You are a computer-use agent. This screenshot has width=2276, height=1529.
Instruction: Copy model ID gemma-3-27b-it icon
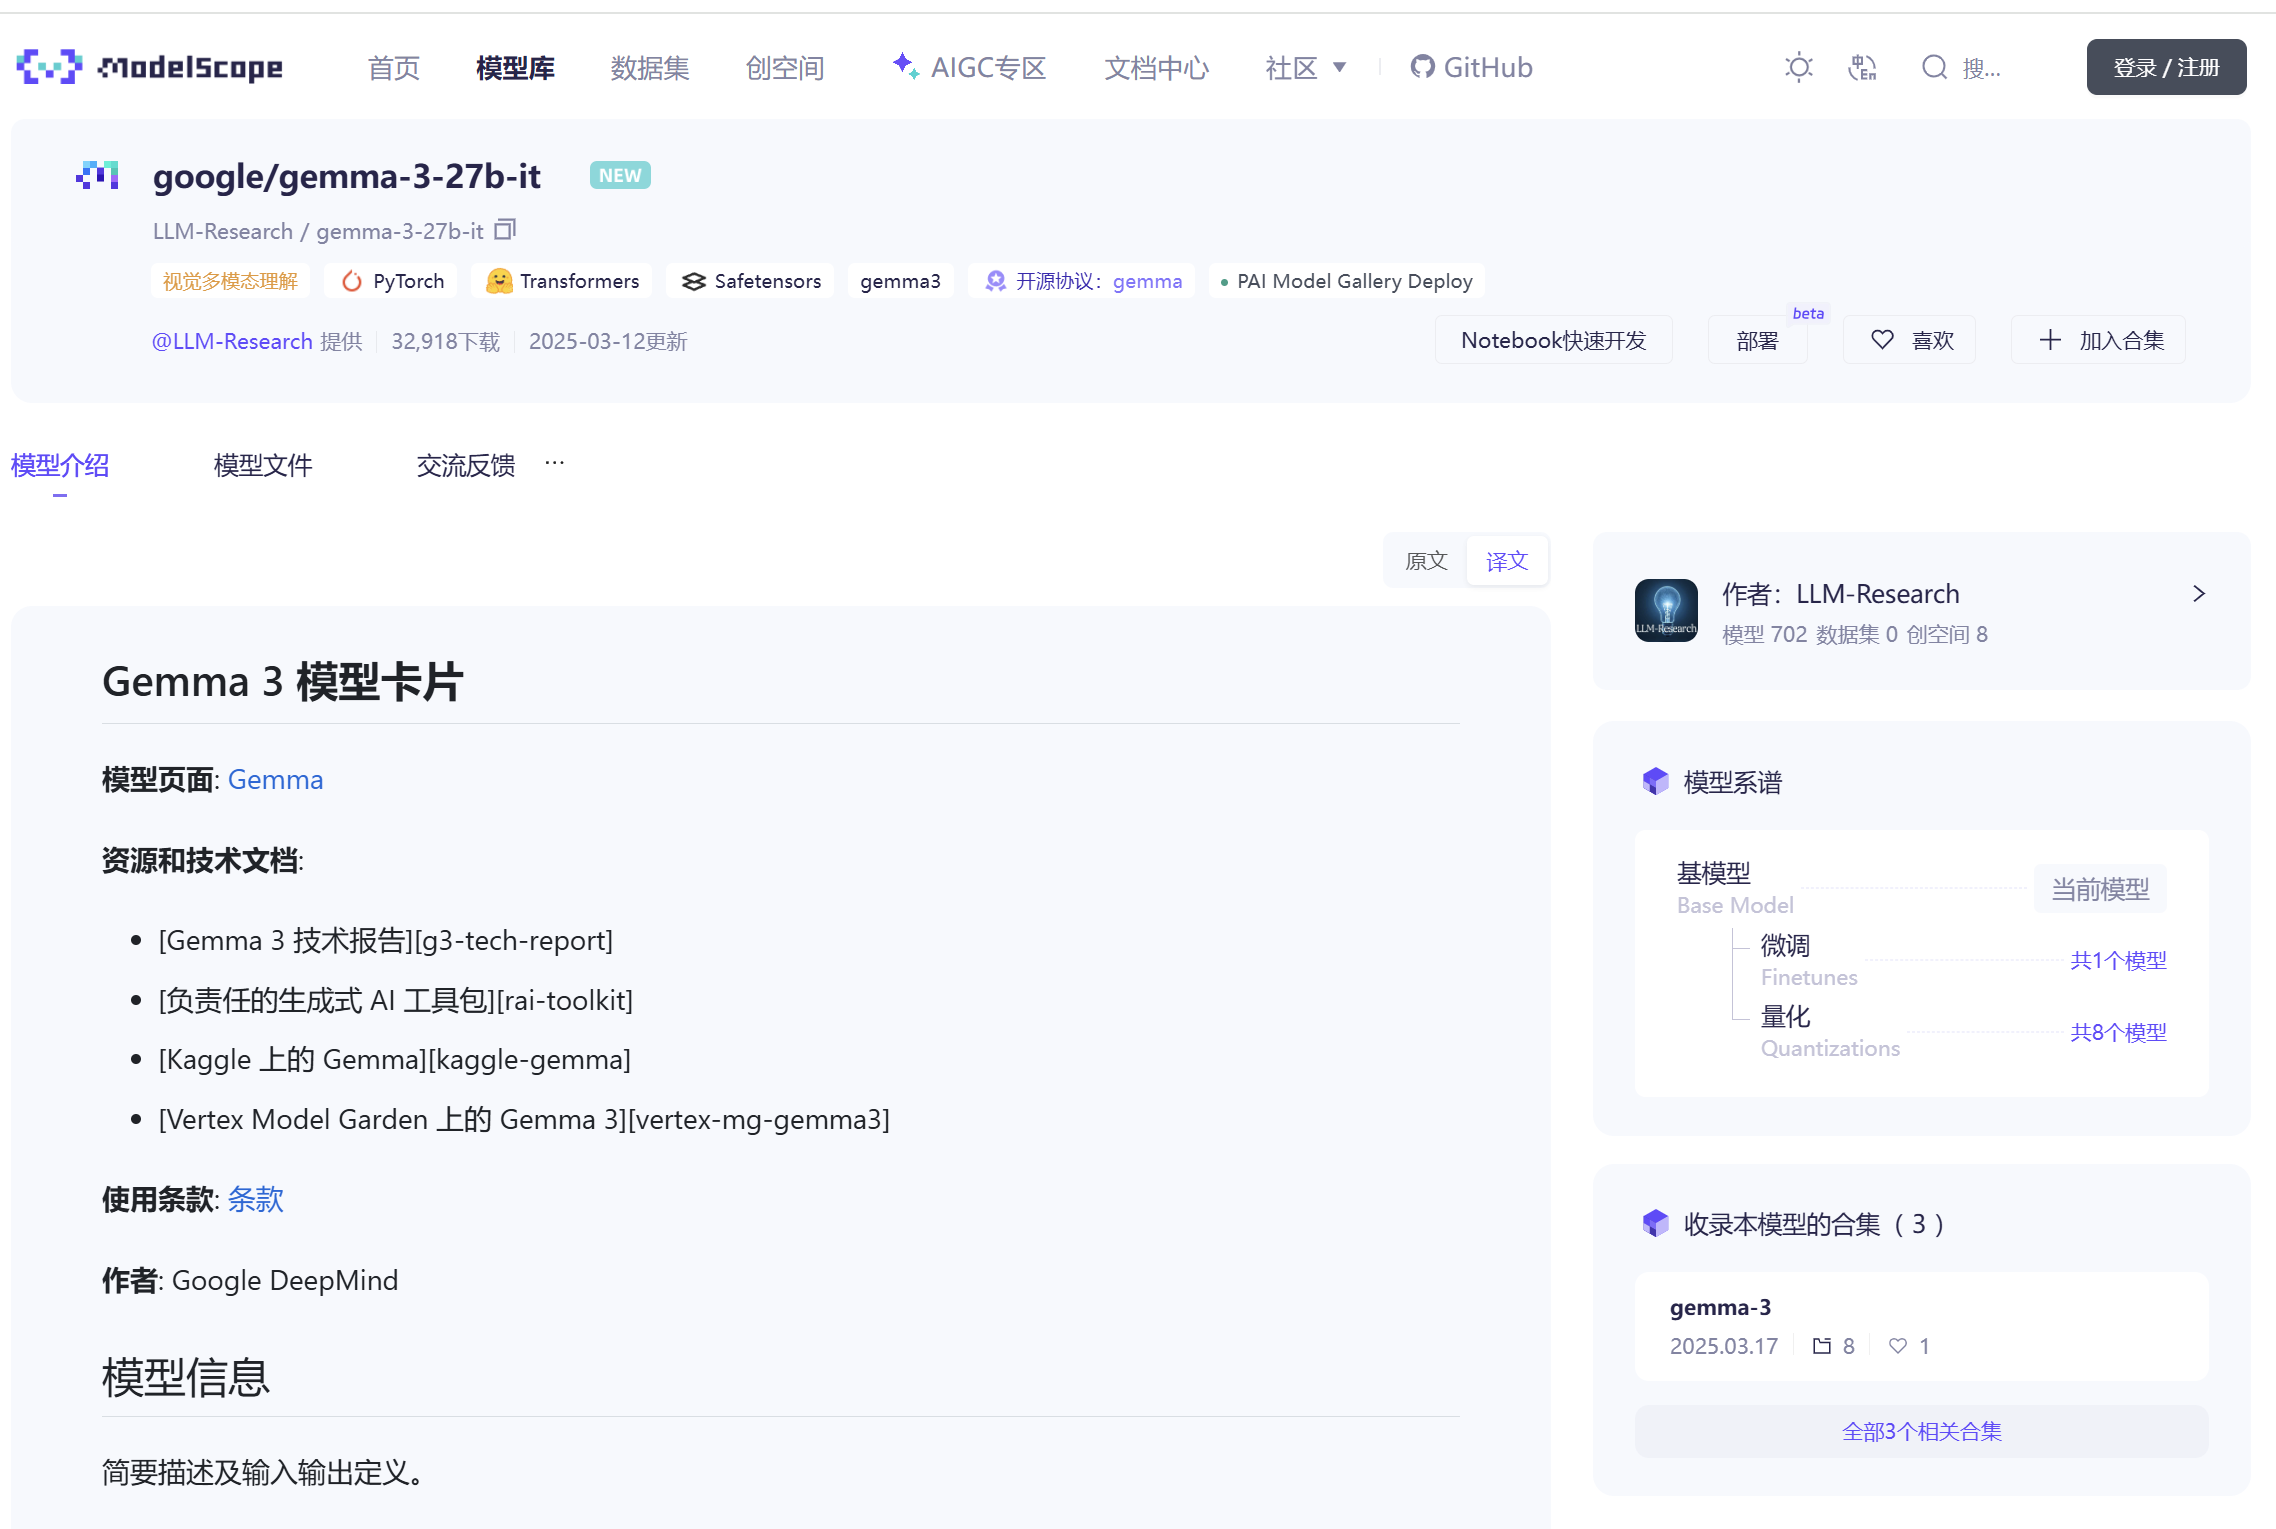506,230
